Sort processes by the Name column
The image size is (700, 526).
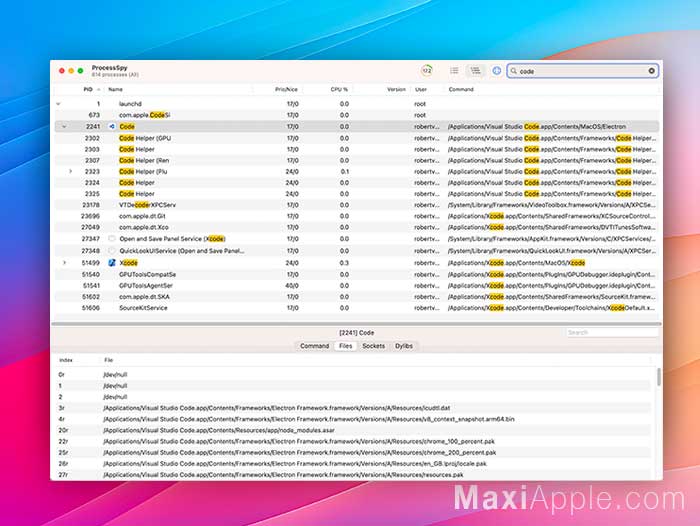pos(115,89)
